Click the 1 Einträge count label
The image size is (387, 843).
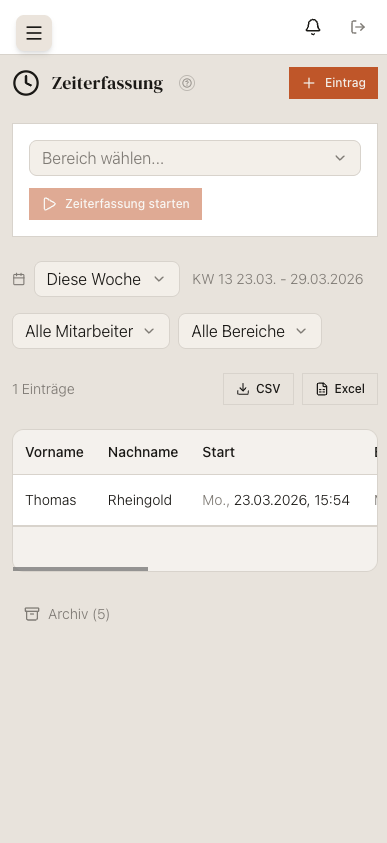pyautogui.click(x=44, y=389)
